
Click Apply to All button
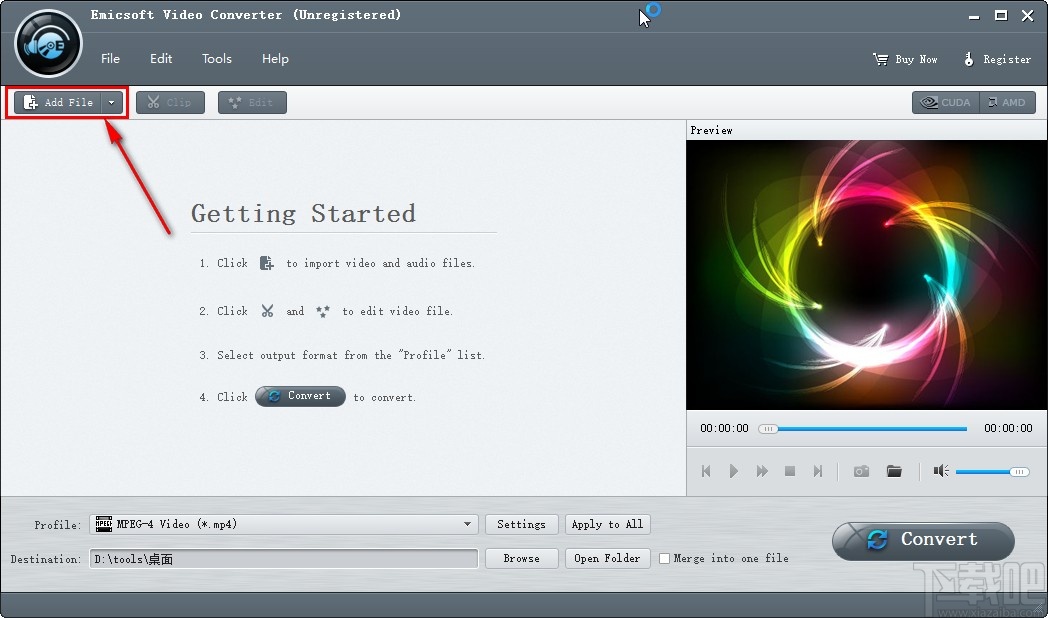tap(607, 524)
